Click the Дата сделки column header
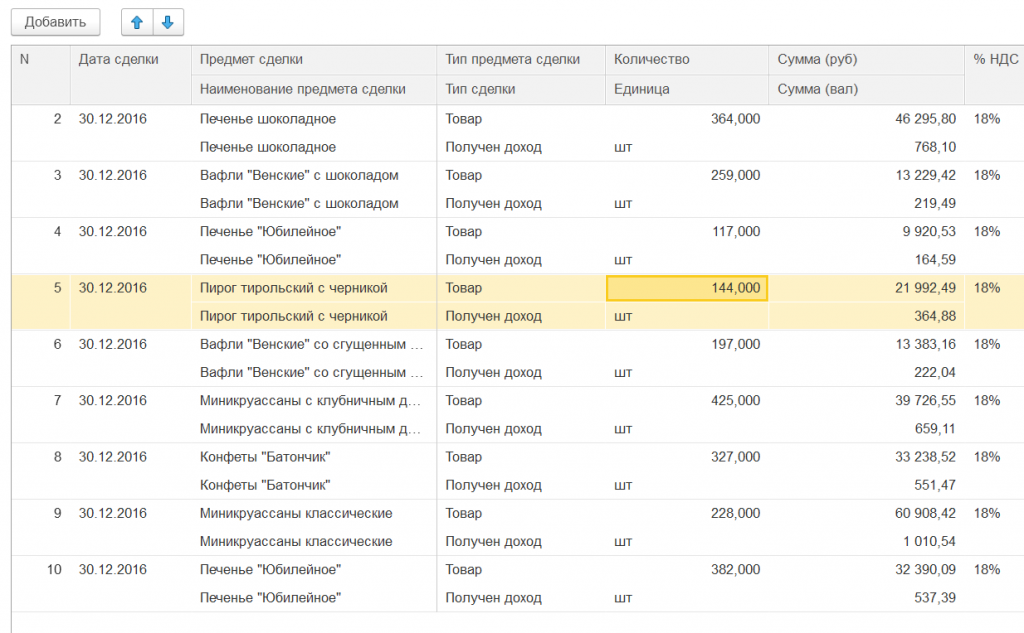This screenshot has width=1024, height=633. [x=119, y=60]
